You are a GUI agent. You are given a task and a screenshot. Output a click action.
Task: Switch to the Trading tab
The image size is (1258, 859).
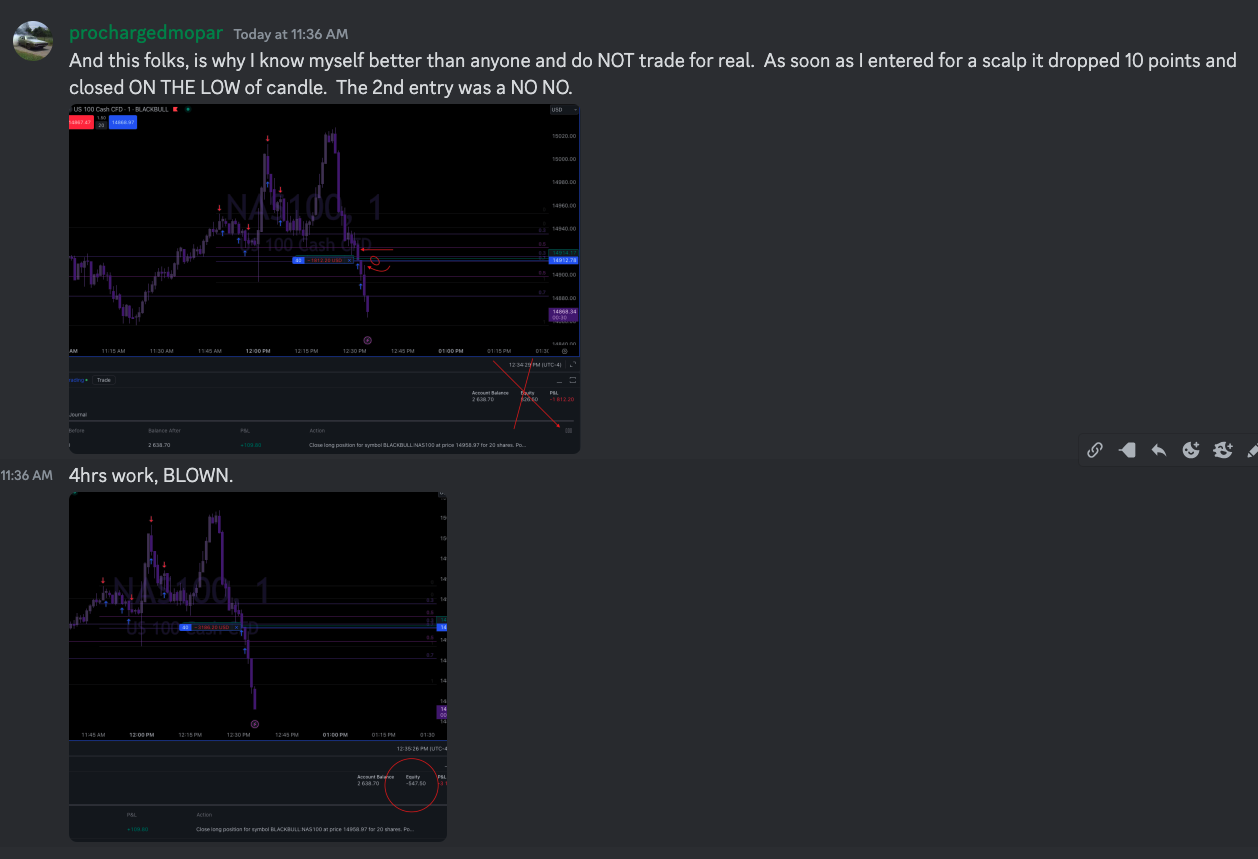pos(74,380)
